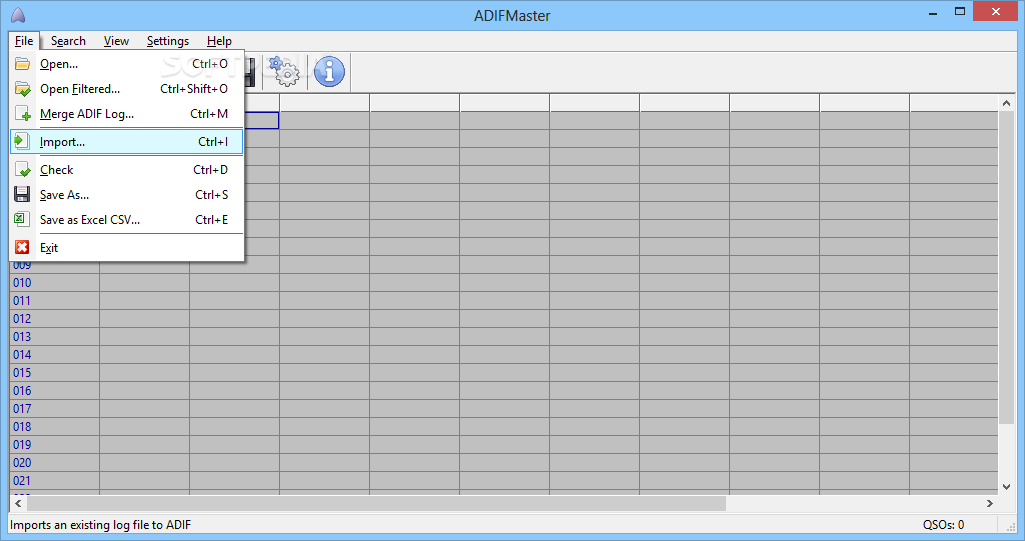Click the open folder icon beside Open...
The width and height of the screenshot is (1025, 541).
pos(22,64)
